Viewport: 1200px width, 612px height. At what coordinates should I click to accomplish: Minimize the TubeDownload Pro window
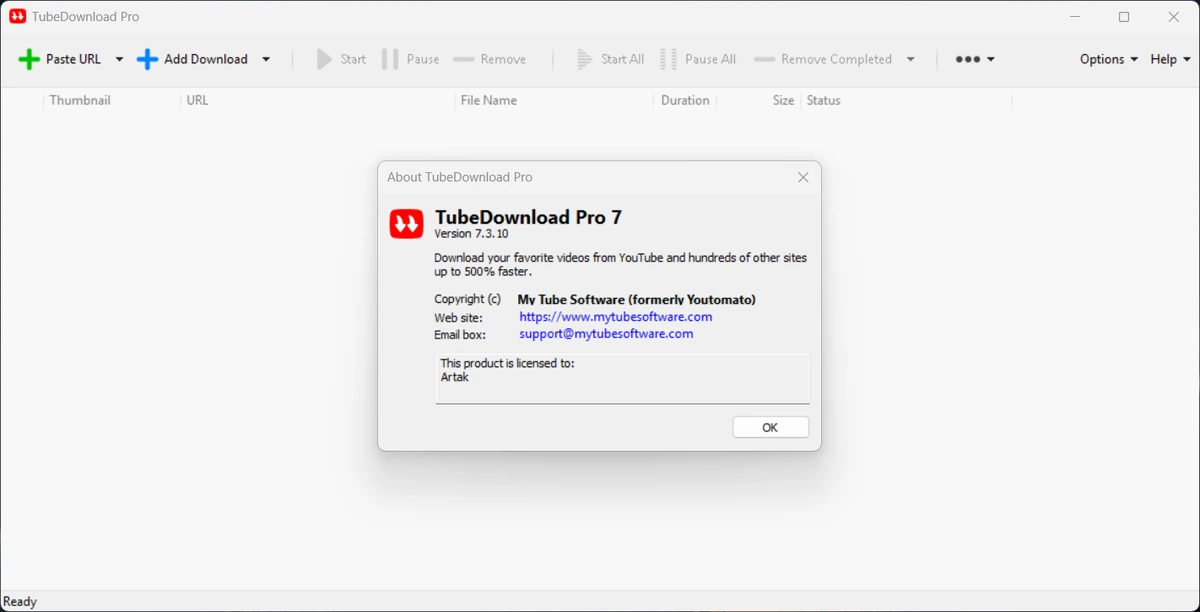coord(1075,17)
